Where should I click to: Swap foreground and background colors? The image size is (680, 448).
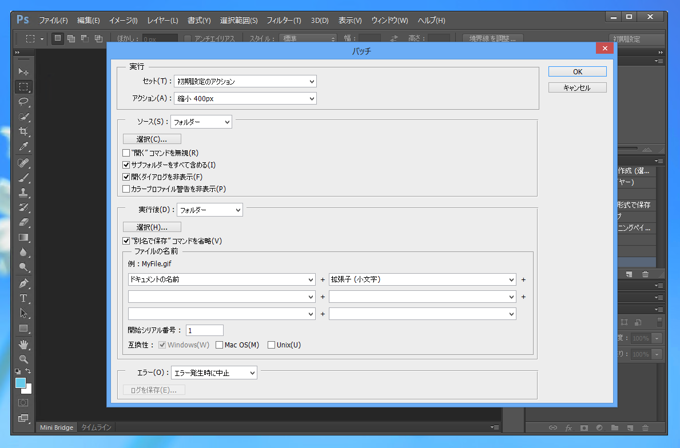tap(28, 371)
